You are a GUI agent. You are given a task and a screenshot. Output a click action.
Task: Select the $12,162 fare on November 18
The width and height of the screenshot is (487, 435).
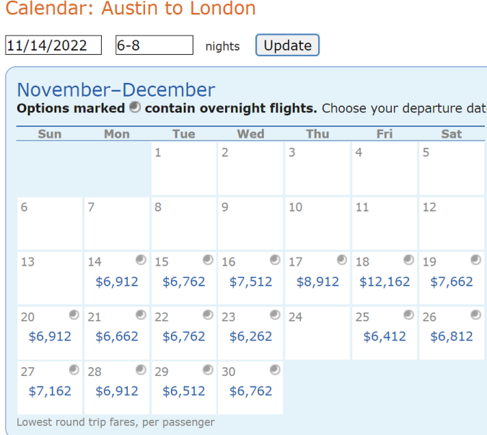[384, 282]
